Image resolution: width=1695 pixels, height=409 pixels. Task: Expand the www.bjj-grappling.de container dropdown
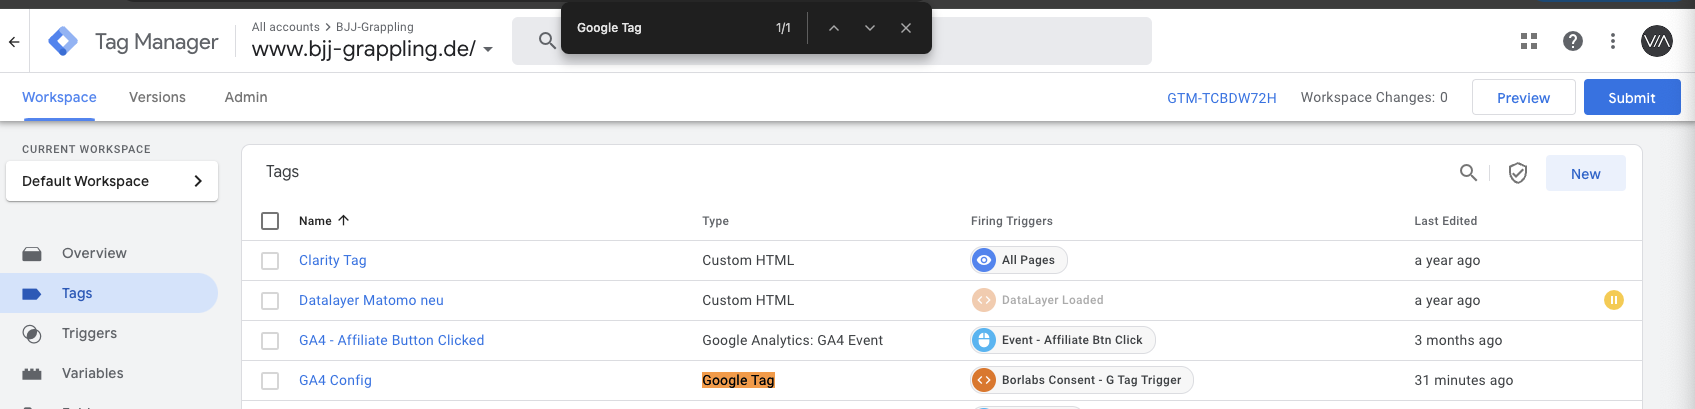(488, 49)
